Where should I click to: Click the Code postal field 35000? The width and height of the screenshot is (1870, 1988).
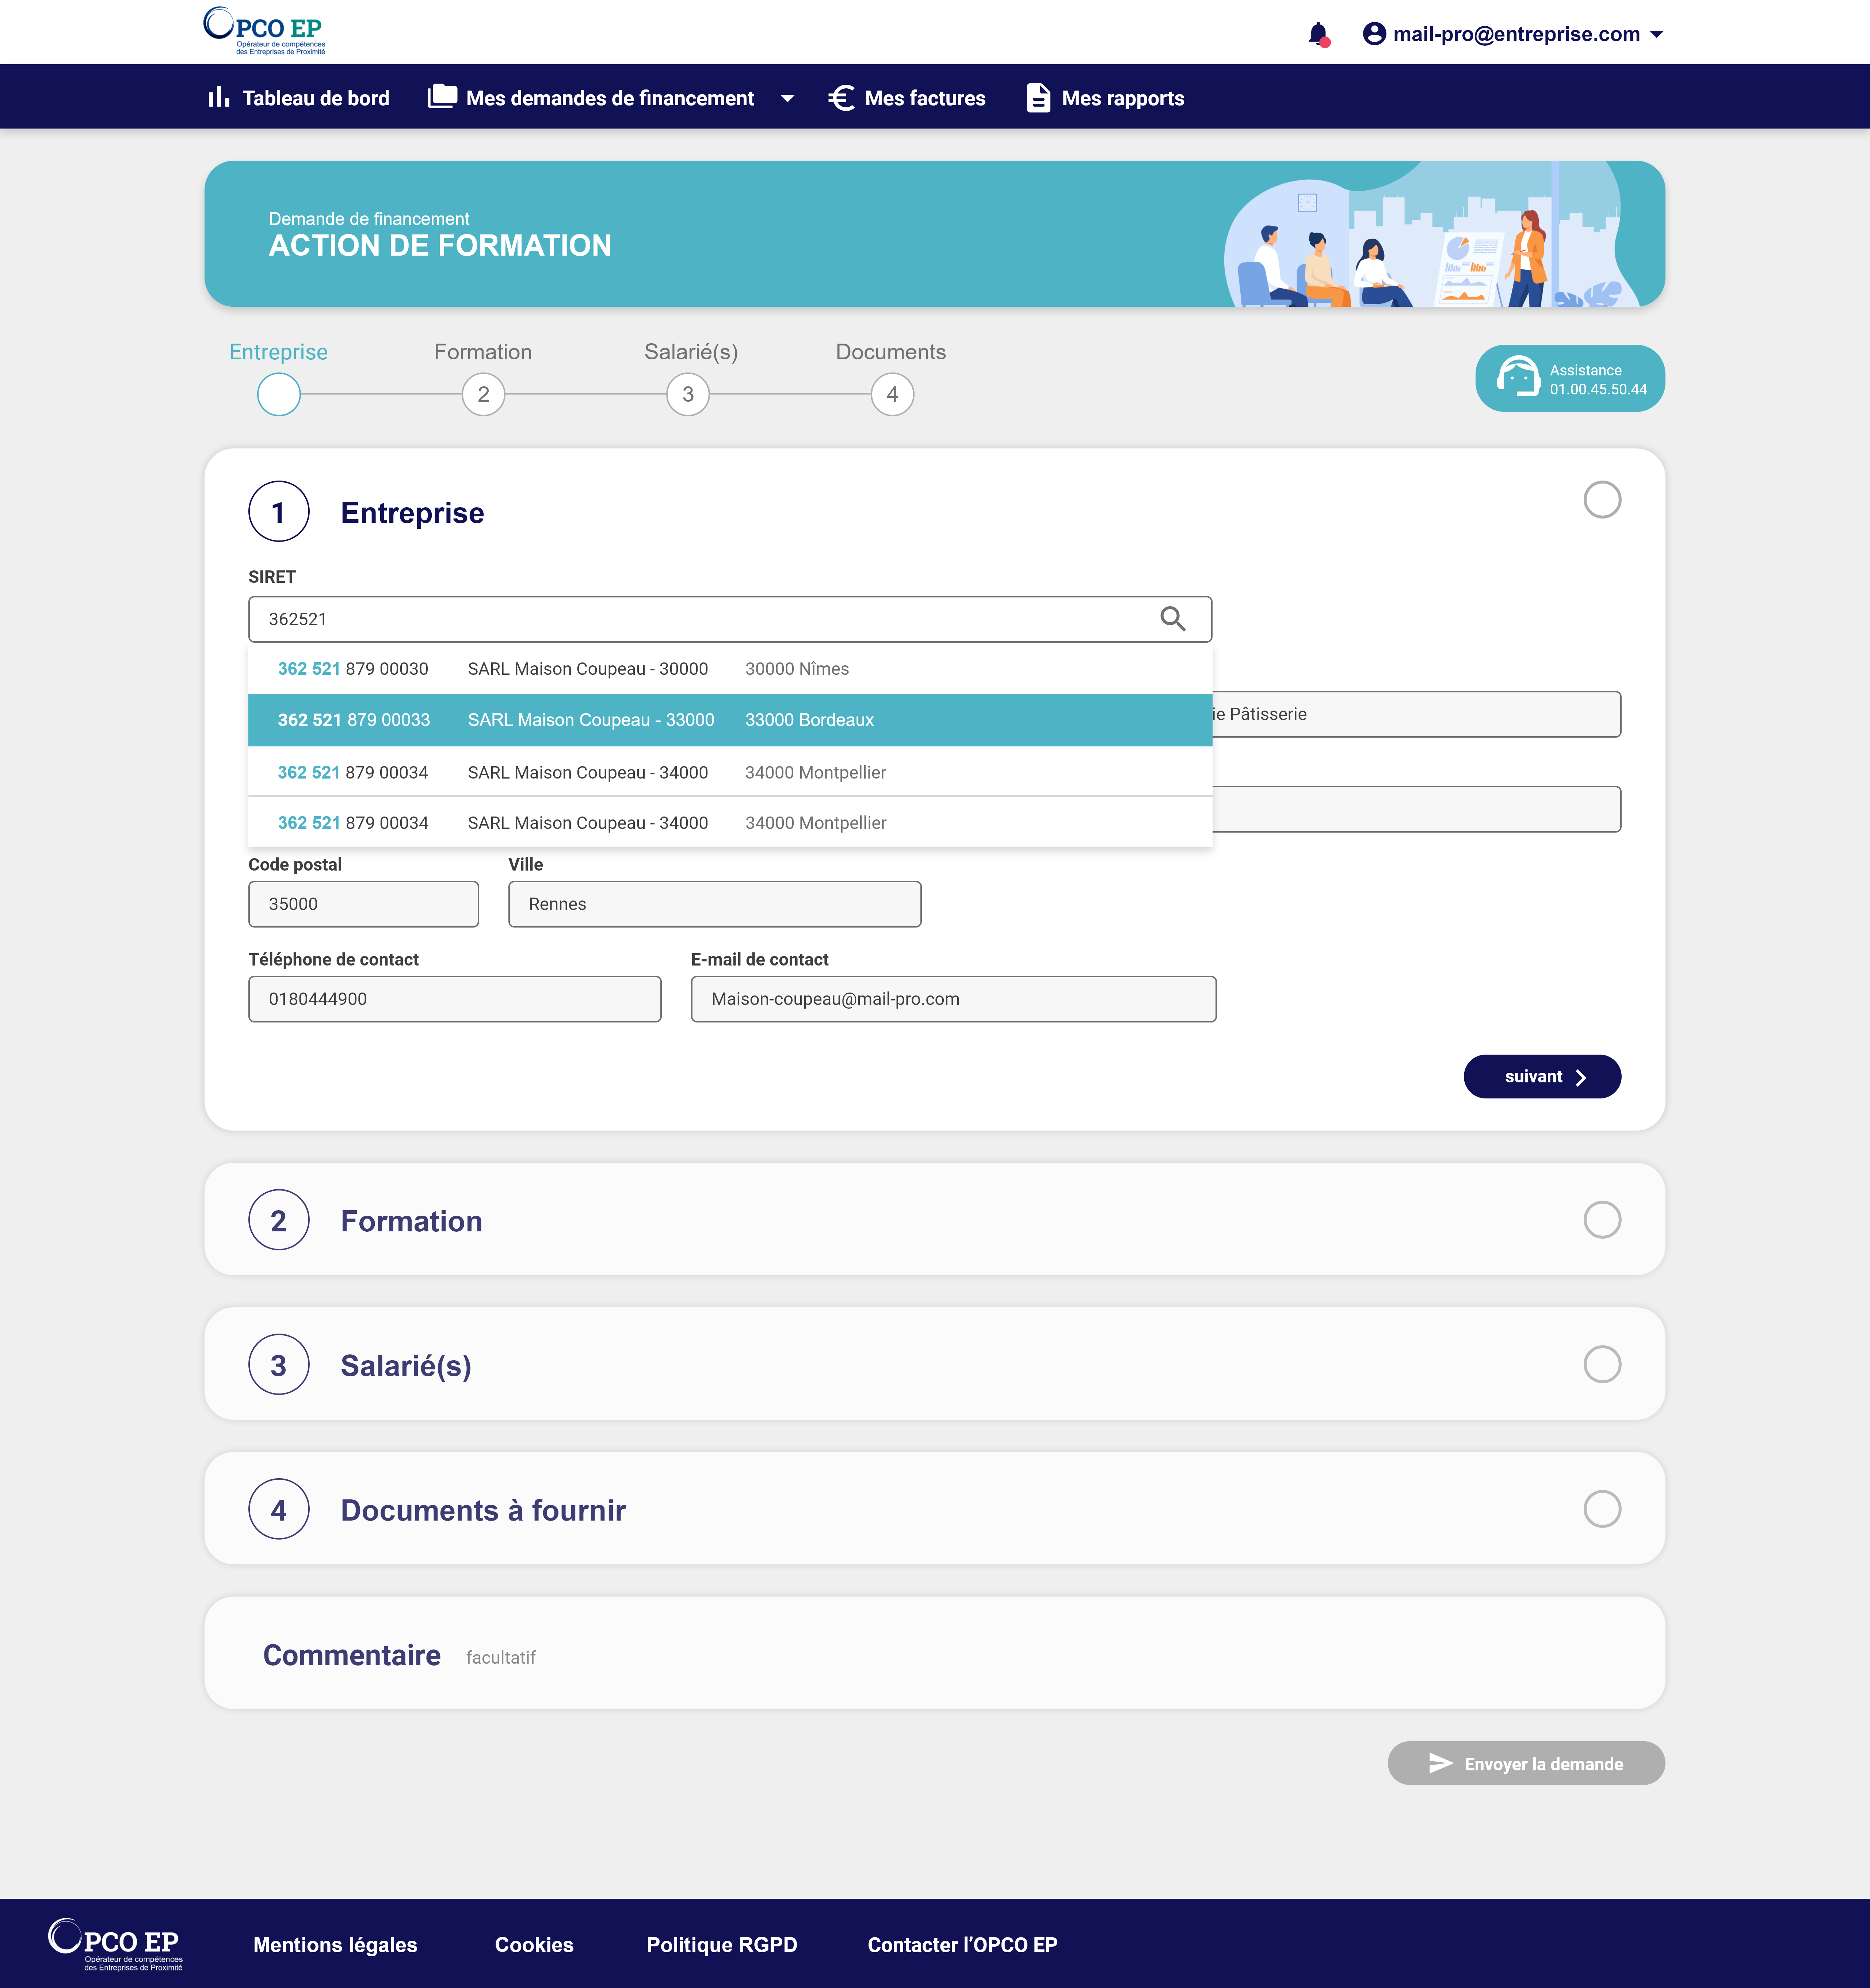pos(364,904)
